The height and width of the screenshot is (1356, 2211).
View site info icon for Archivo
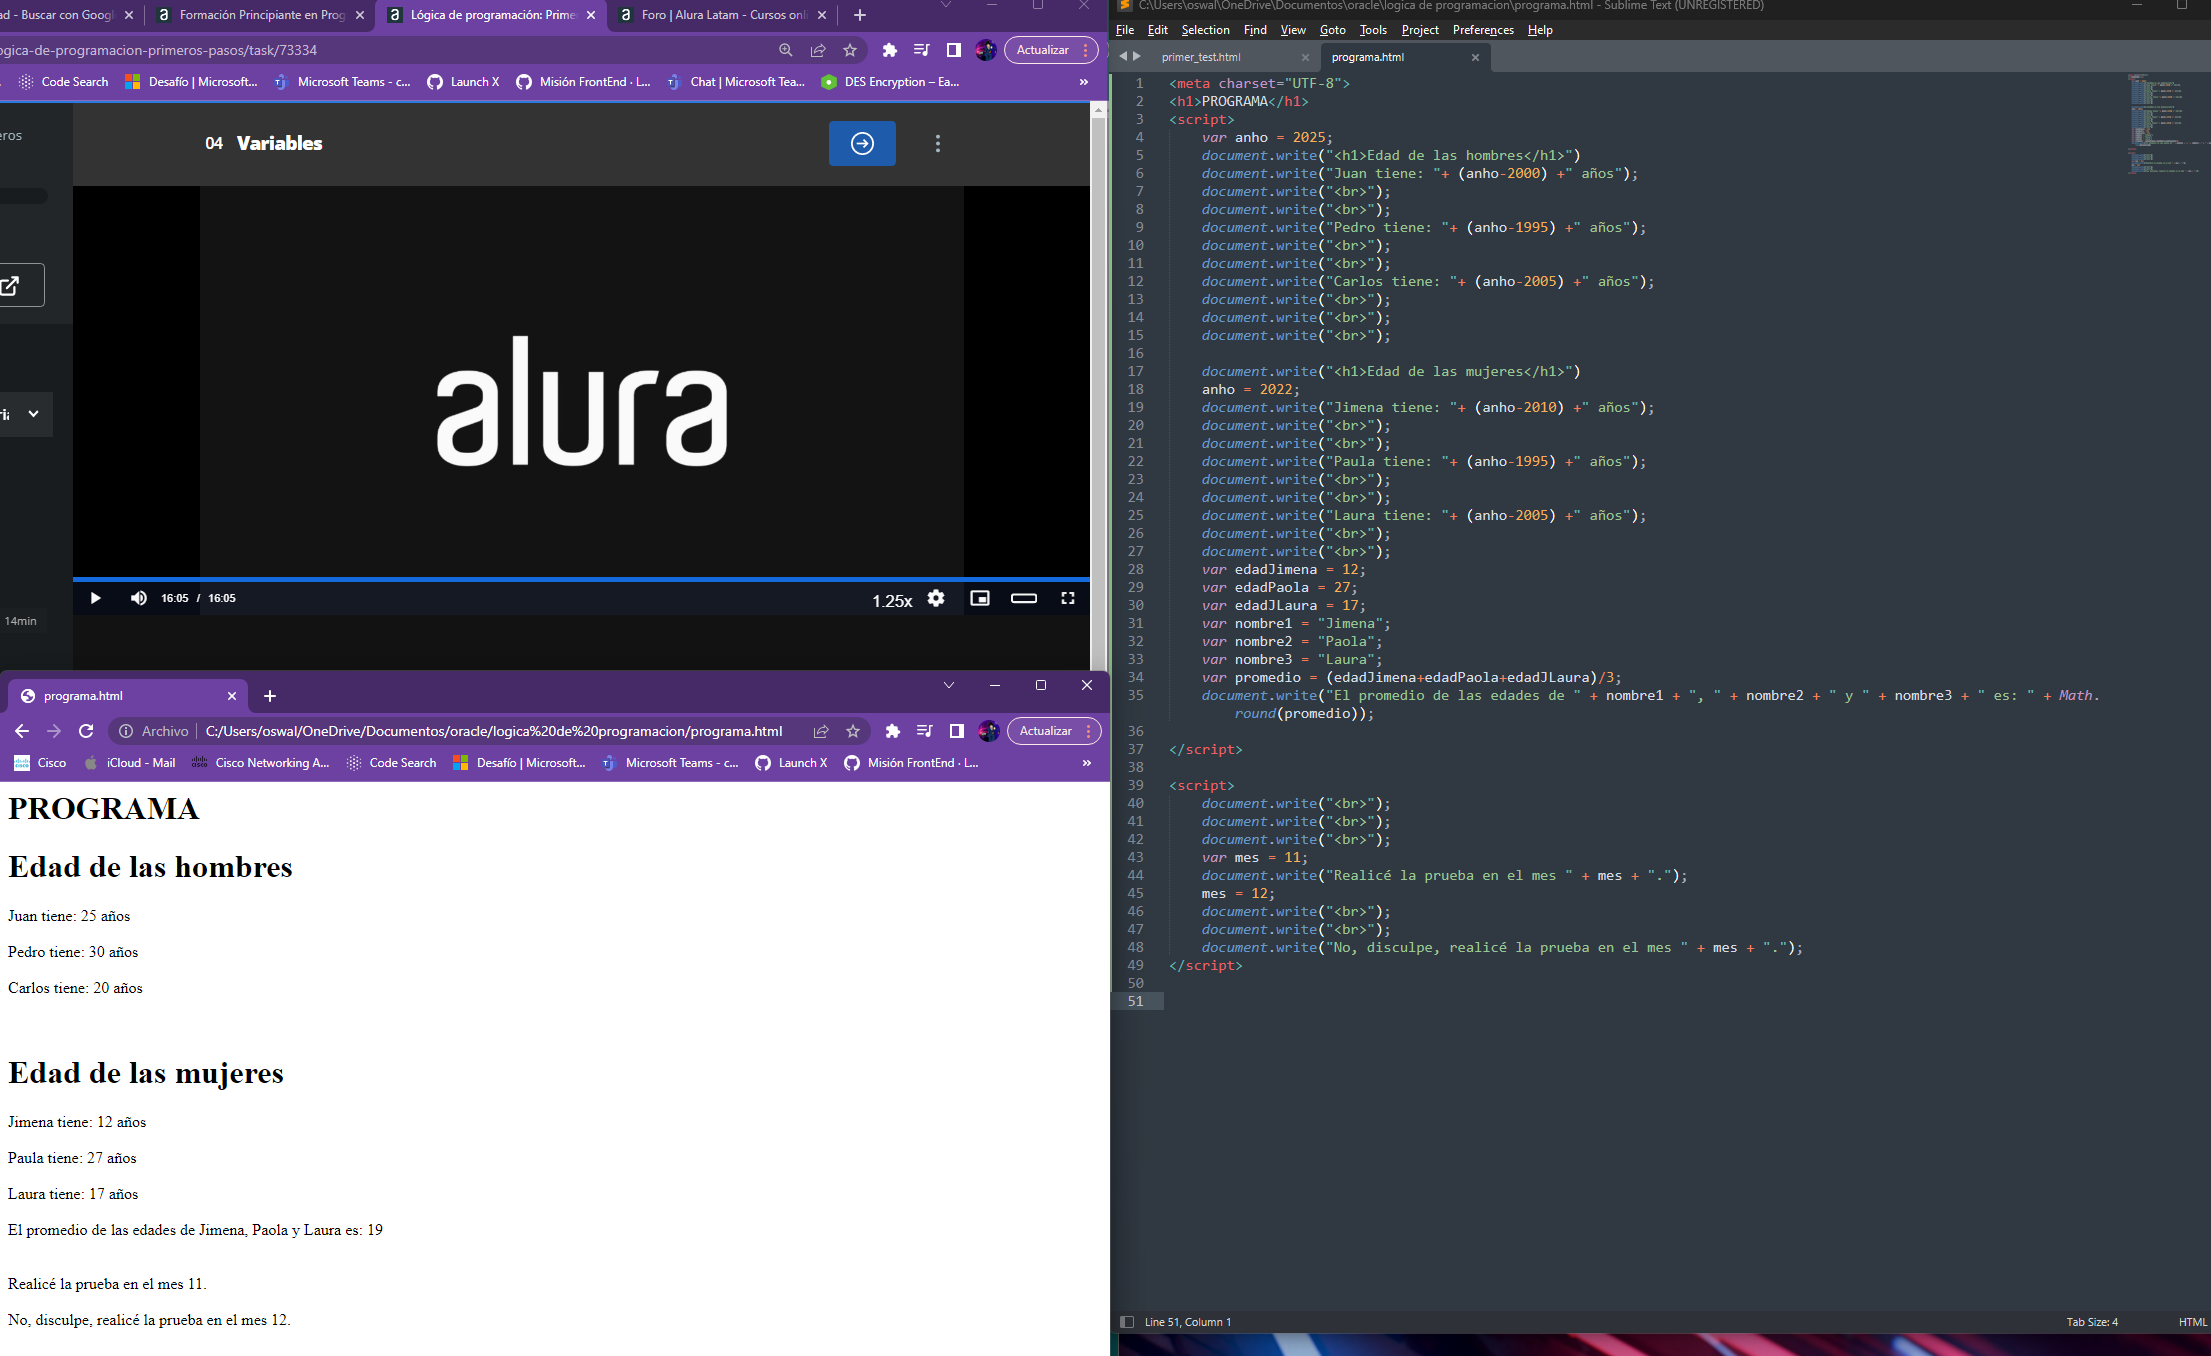(x=126, y=731)
